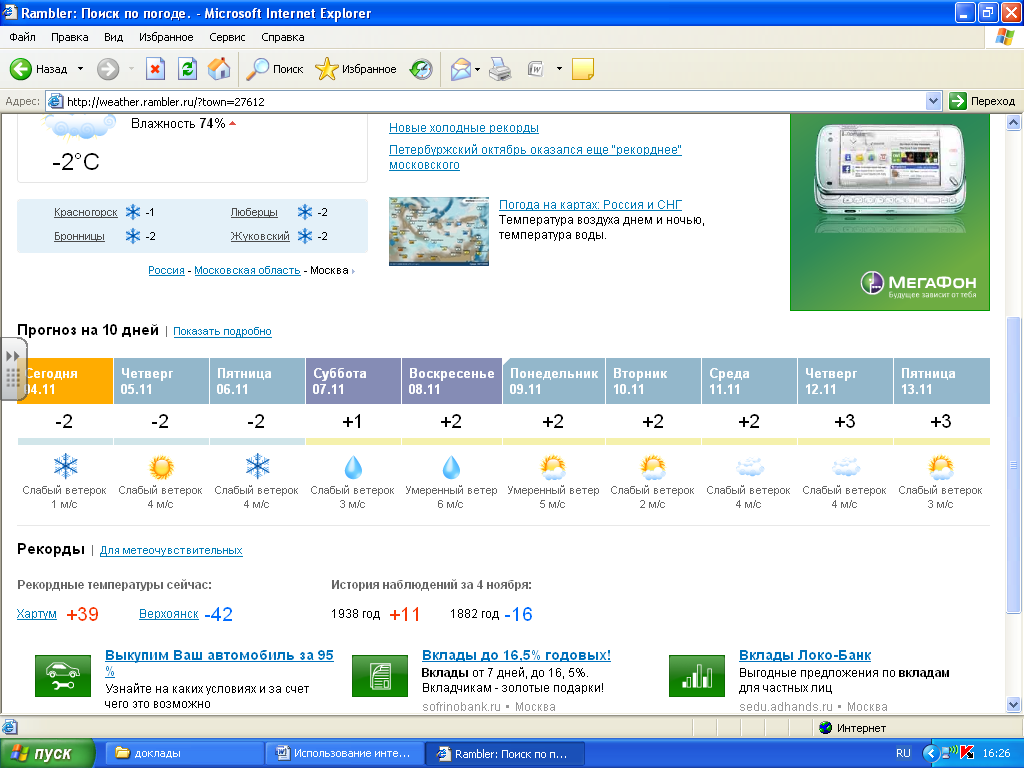Open the Поиск search toolbar button
This screenshot has height=768, width=1024.
coord(274,69)
